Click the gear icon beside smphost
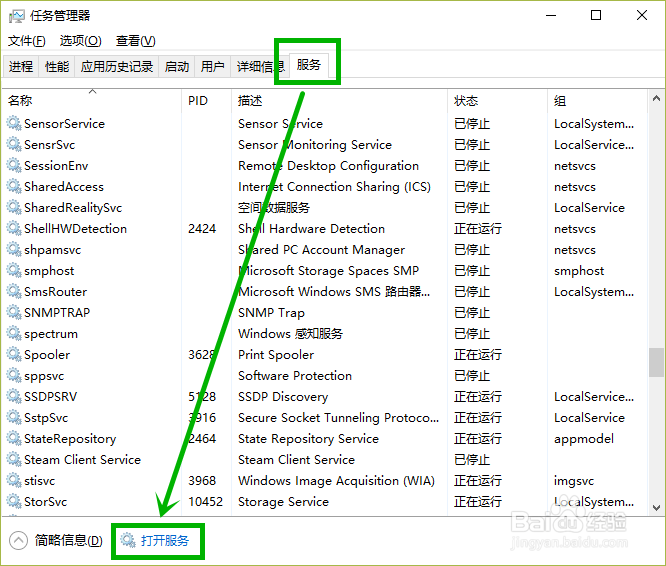The width and height of the screenshot is (666, 566). tap(14, 271)
